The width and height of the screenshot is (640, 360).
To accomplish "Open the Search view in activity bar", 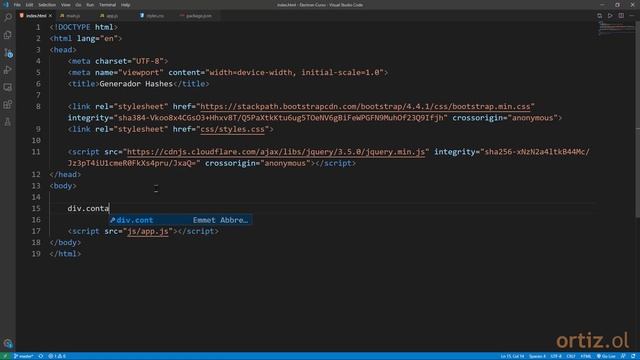I will (x=8, y=18).
